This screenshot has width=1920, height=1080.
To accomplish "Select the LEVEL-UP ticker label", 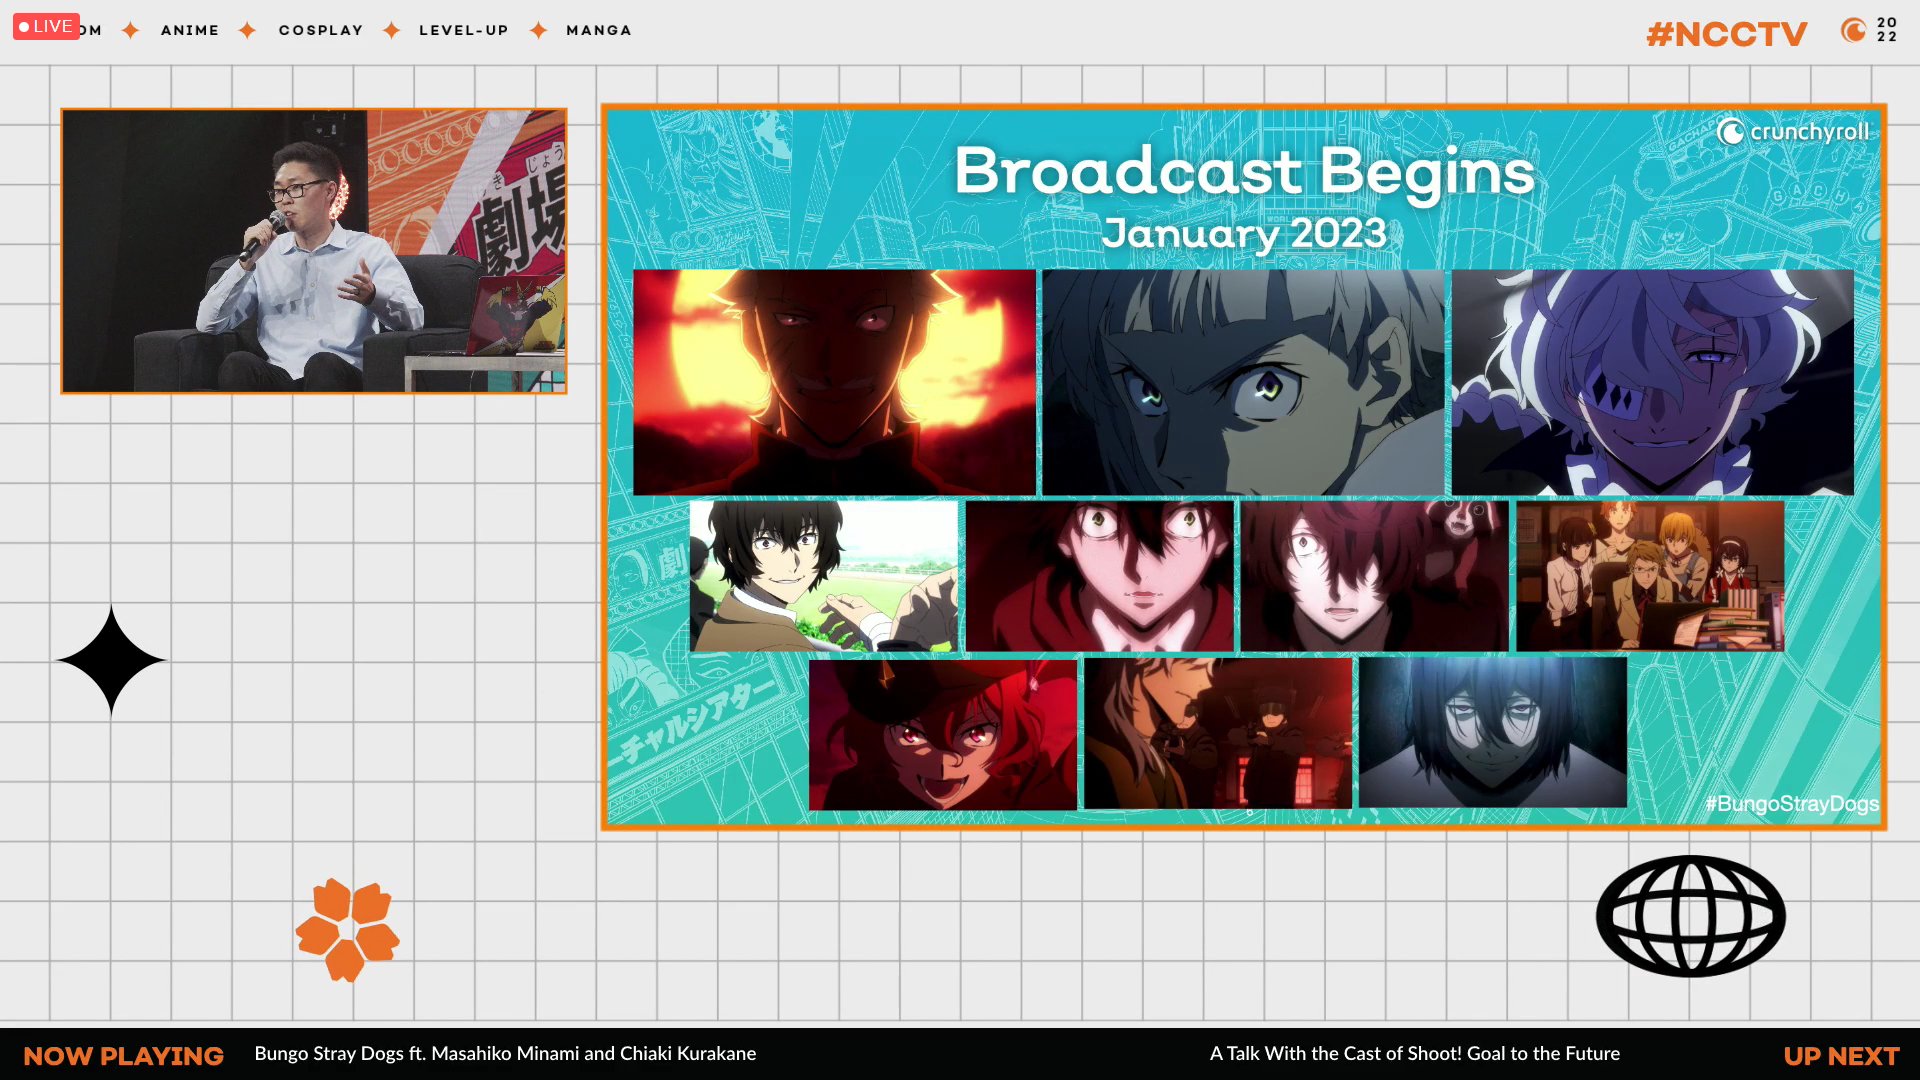I will pyautogui.click(x=464, y=30).
